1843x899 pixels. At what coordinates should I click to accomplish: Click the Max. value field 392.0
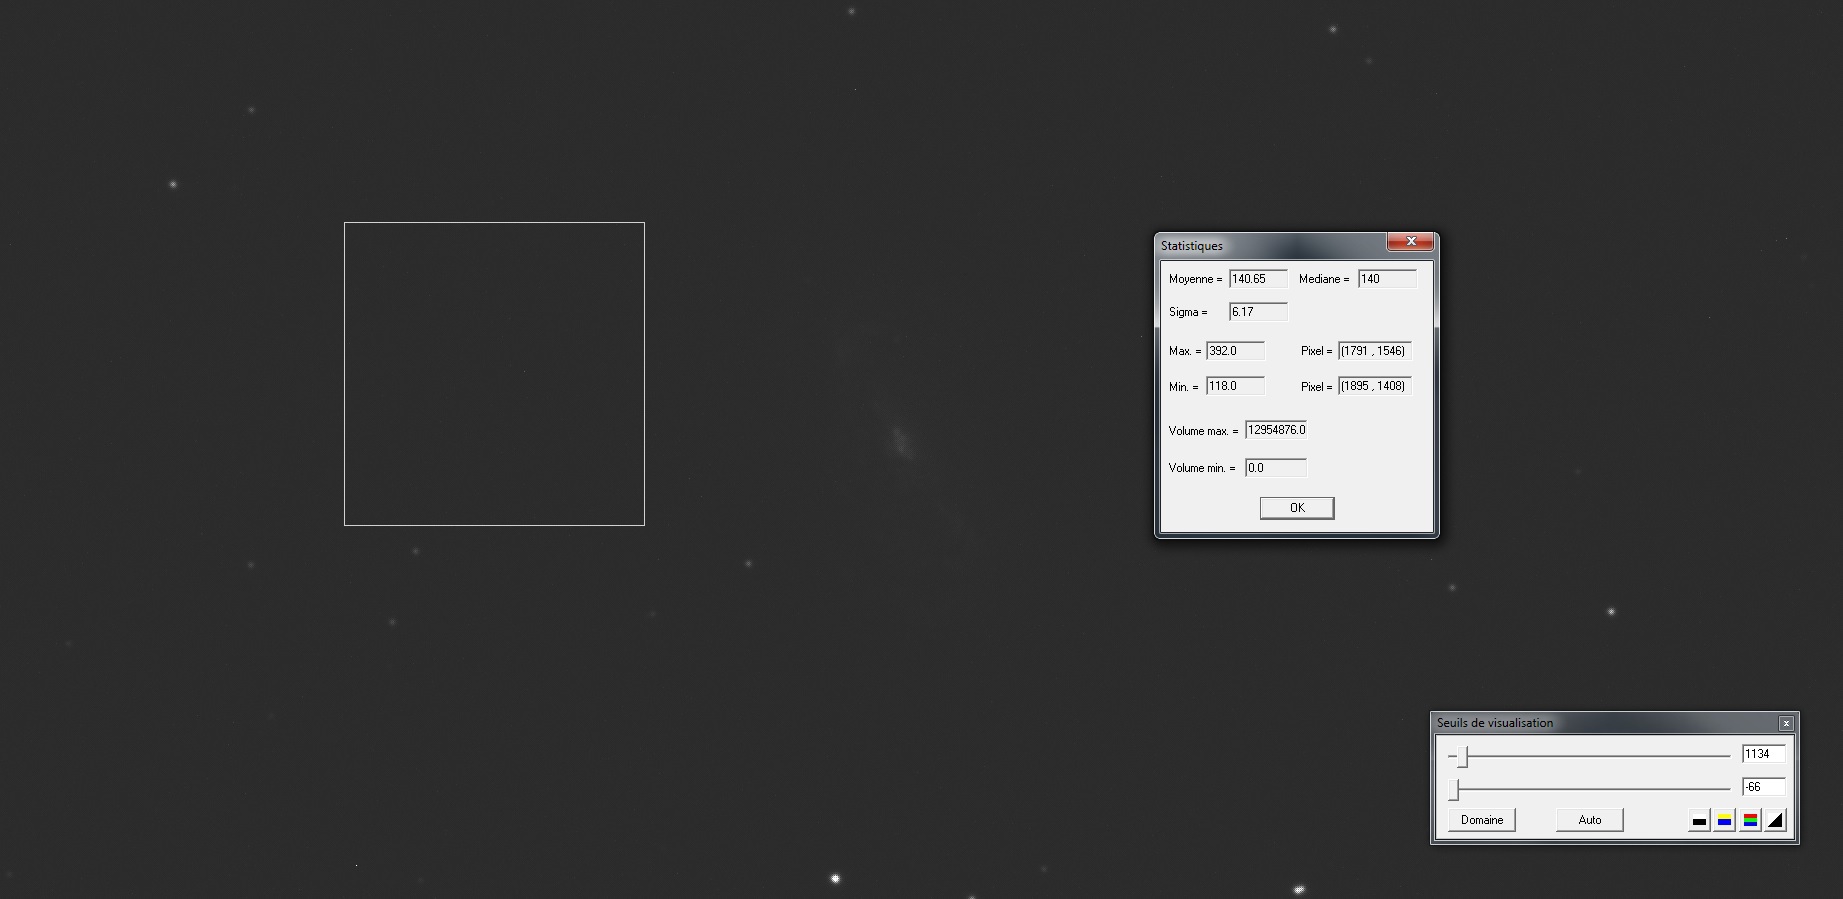pyautogui.click(x=1235, y=351)
